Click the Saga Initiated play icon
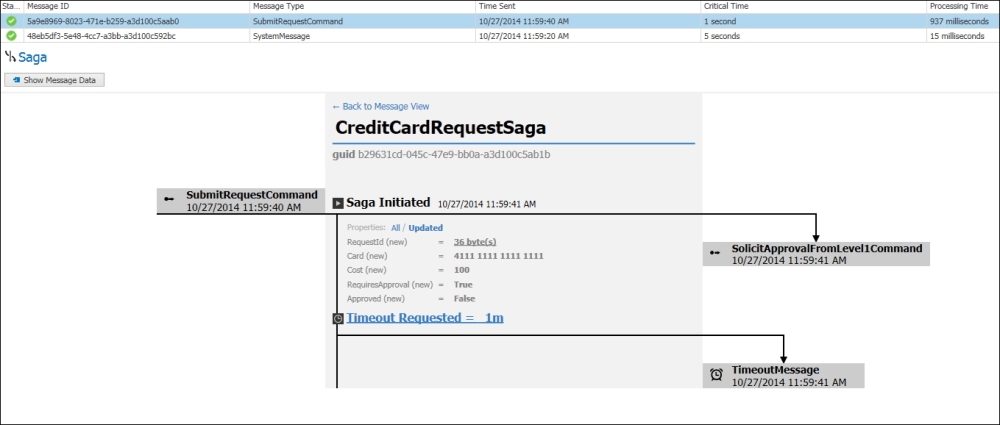The width and height of the screenshot is (1000, 425). click(338, 204)
